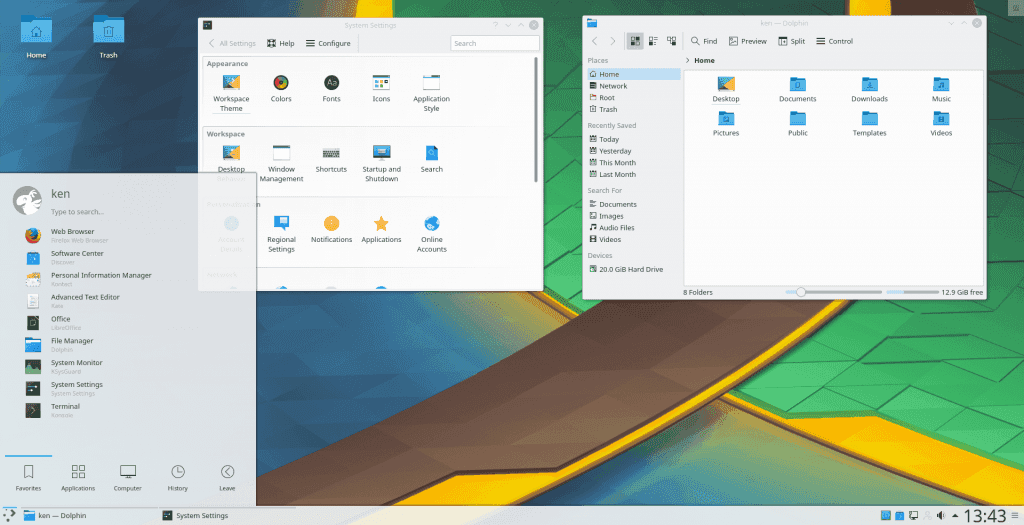
Task: Open the Configure menu in System Settings
Action: [328, 43]
